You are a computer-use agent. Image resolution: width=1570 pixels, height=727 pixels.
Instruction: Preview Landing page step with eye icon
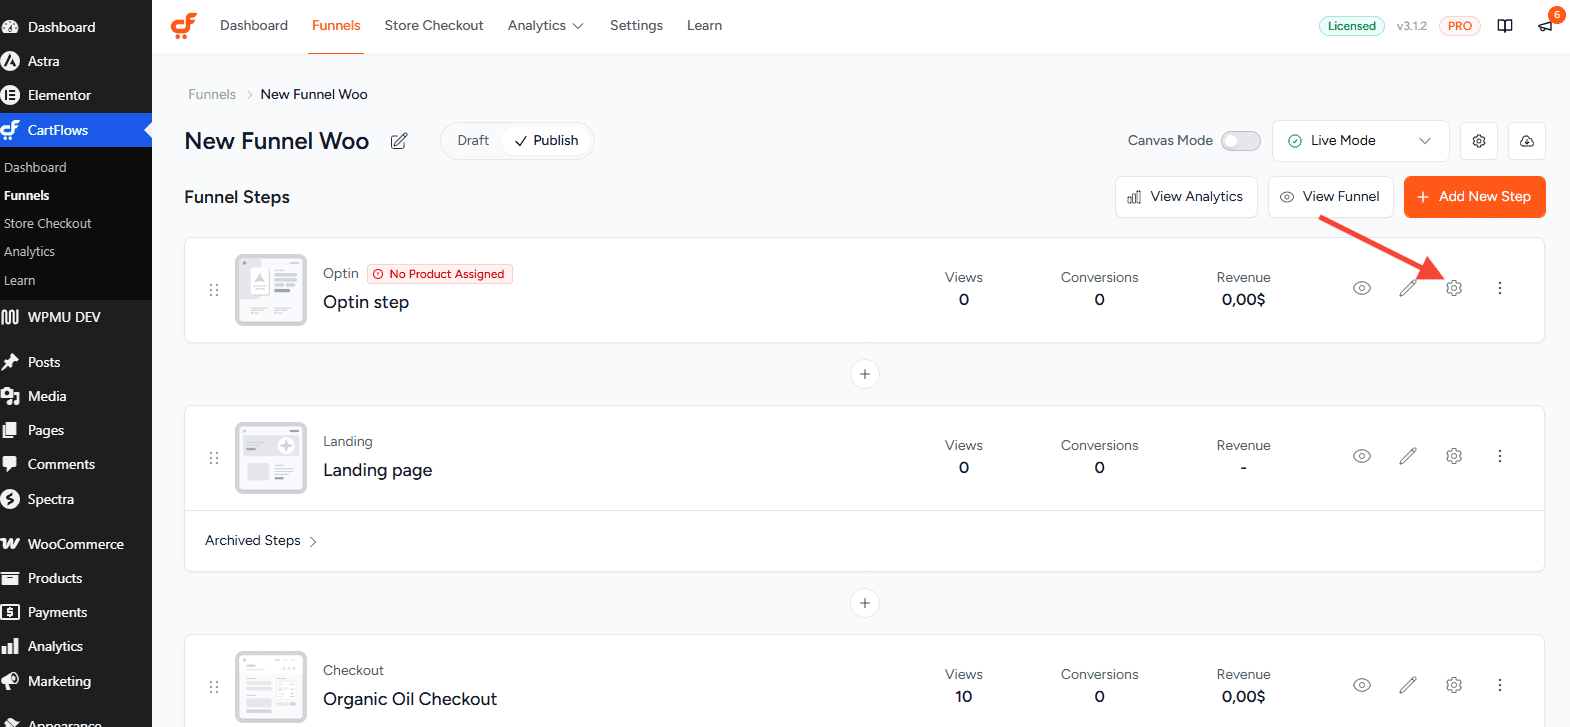point(1362,456)
